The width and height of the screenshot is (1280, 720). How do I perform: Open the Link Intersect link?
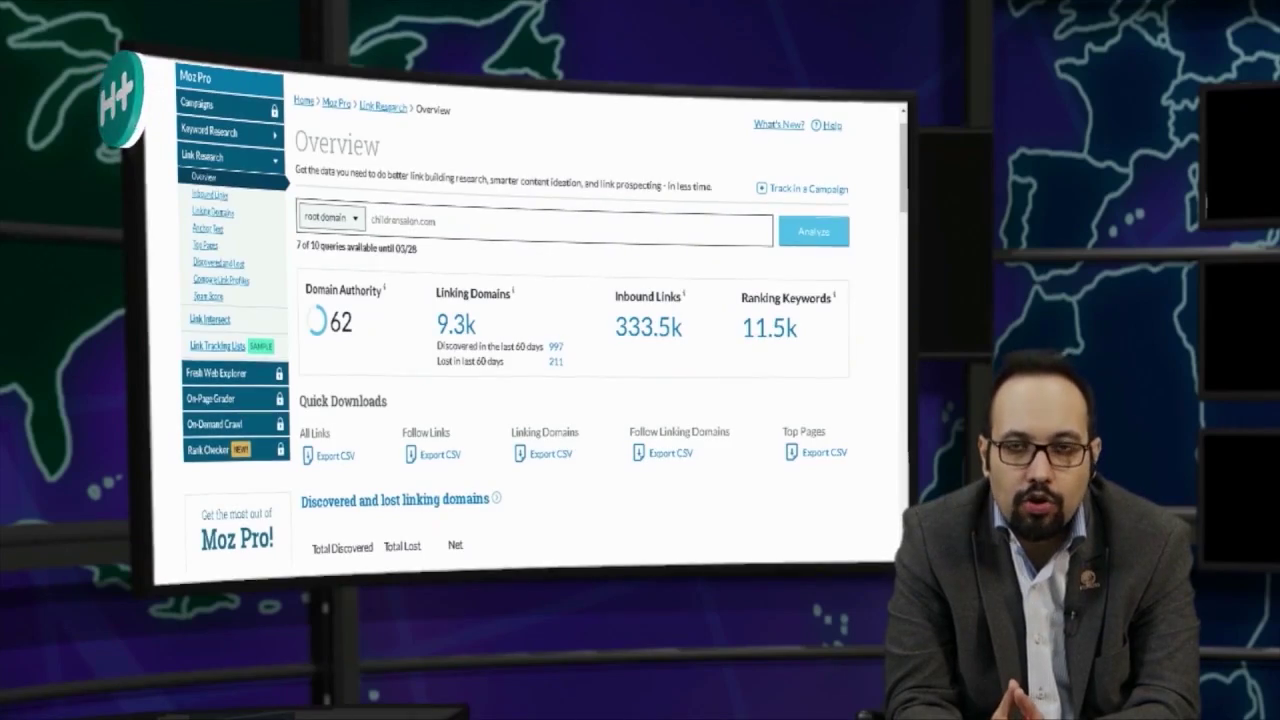[x=210, y=319]
